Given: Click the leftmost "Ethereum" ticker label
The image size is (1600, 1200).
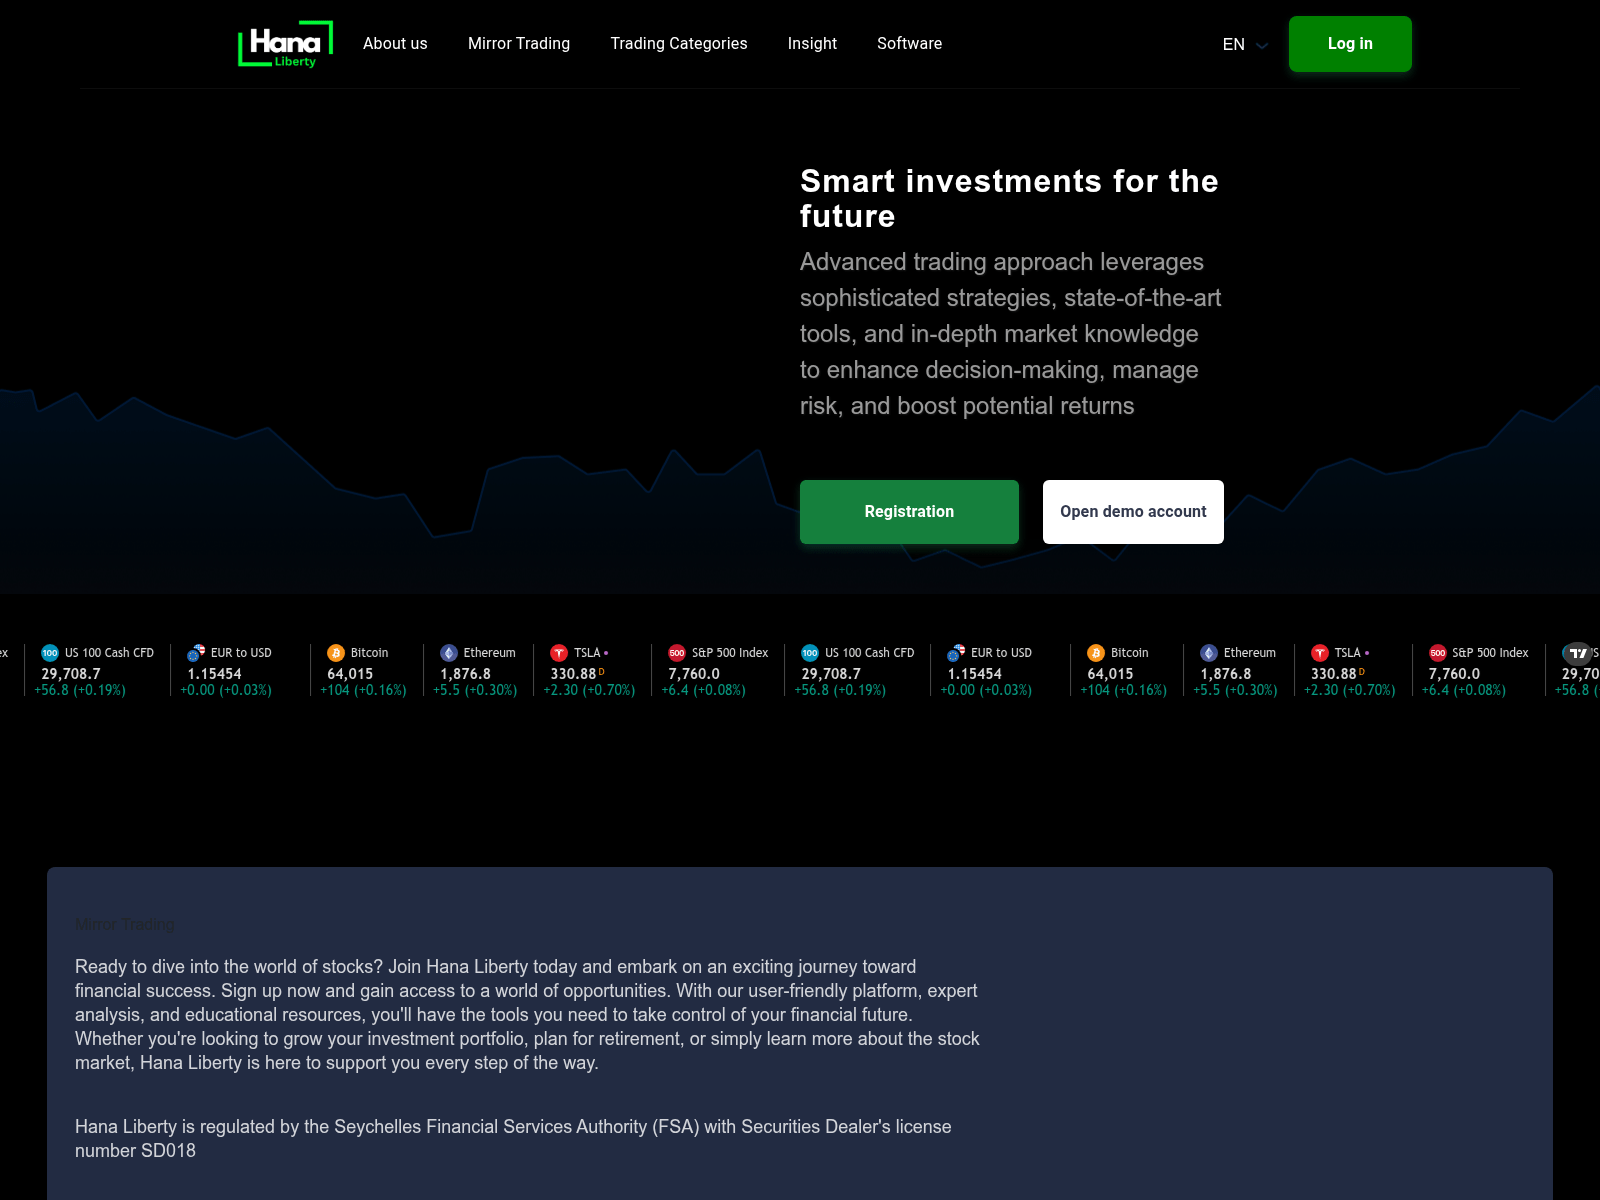Looking at the screenshot, I should pos(489,653).
